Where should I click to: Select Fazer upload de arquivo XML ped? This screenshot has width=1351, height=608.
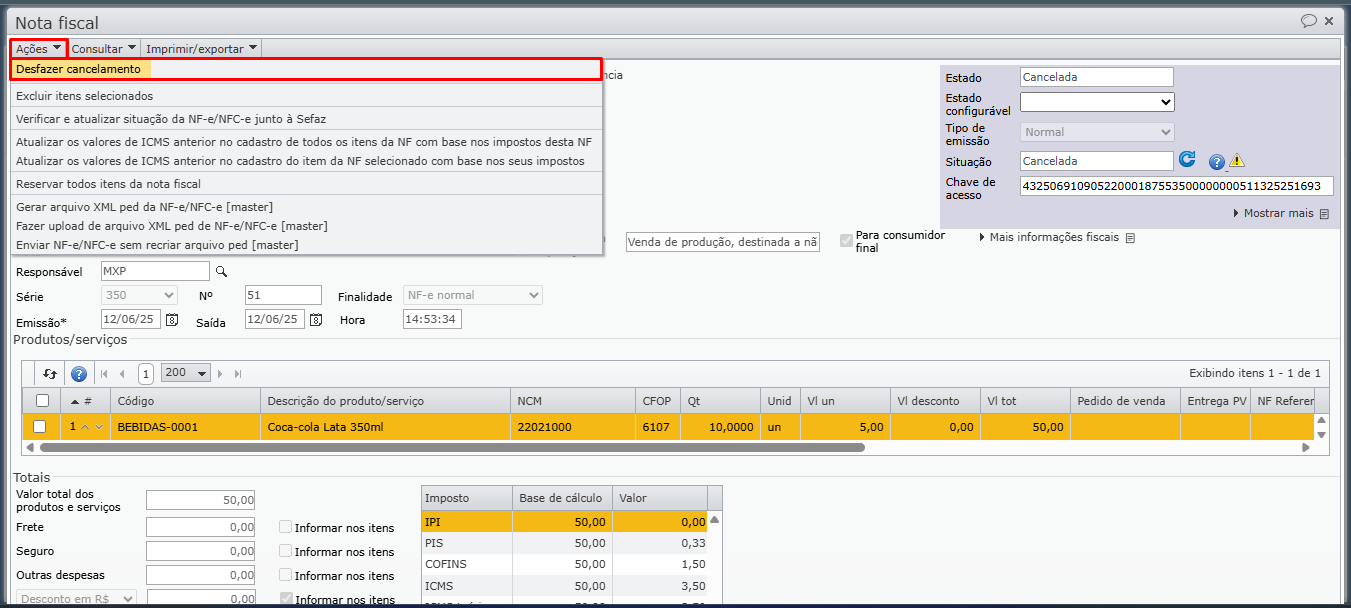coord(306,226)
